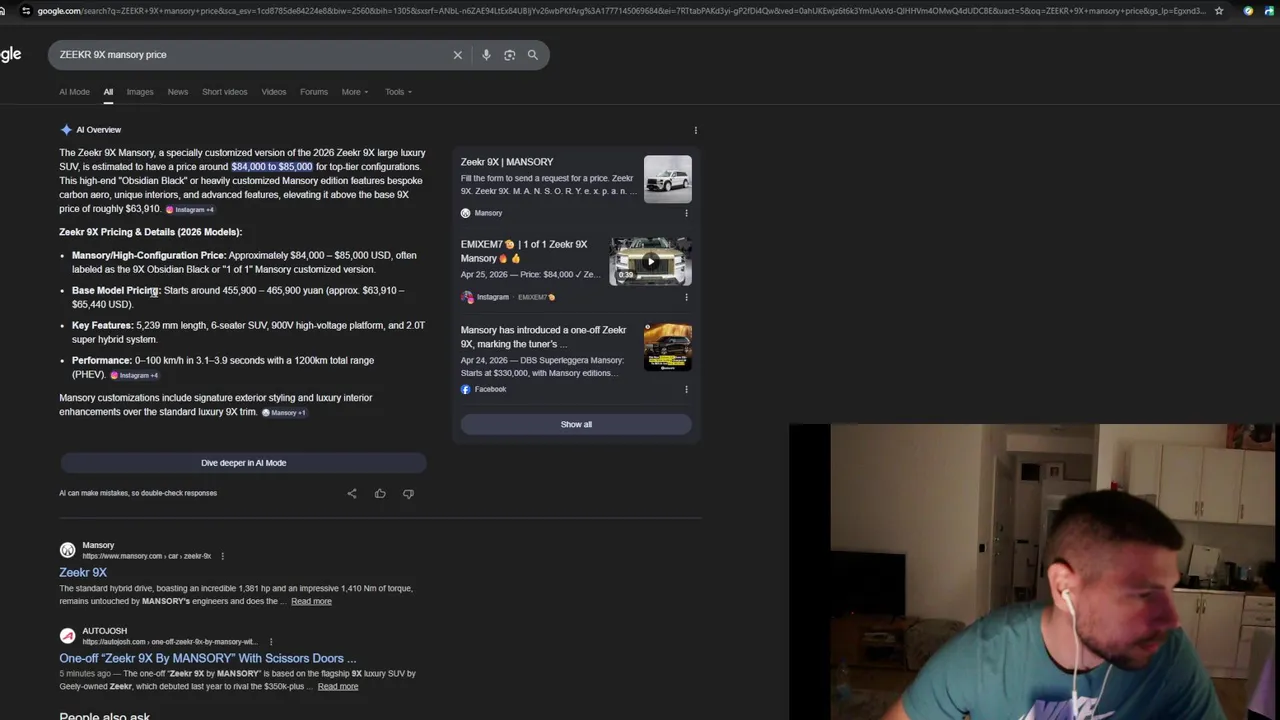Give thumbs up to AI Overview
This screenshot has height=720, width=1280.
(x=380, y=494)
